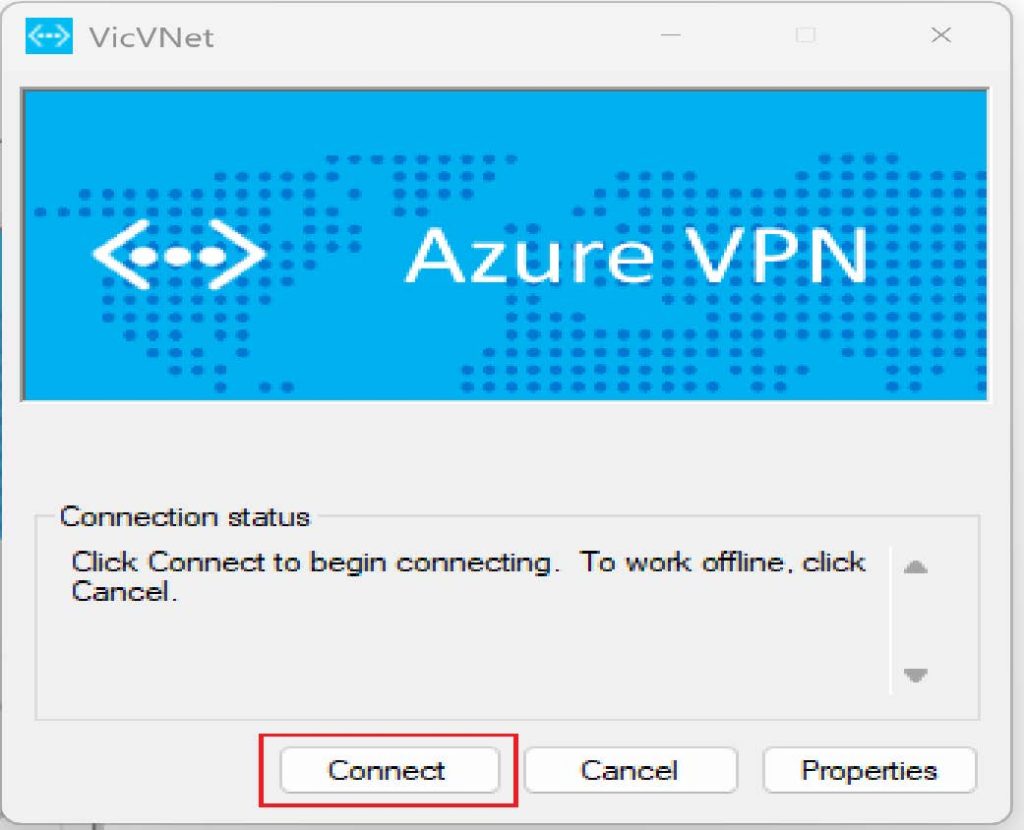Click blank area between banner and status box

pos(500,450)
